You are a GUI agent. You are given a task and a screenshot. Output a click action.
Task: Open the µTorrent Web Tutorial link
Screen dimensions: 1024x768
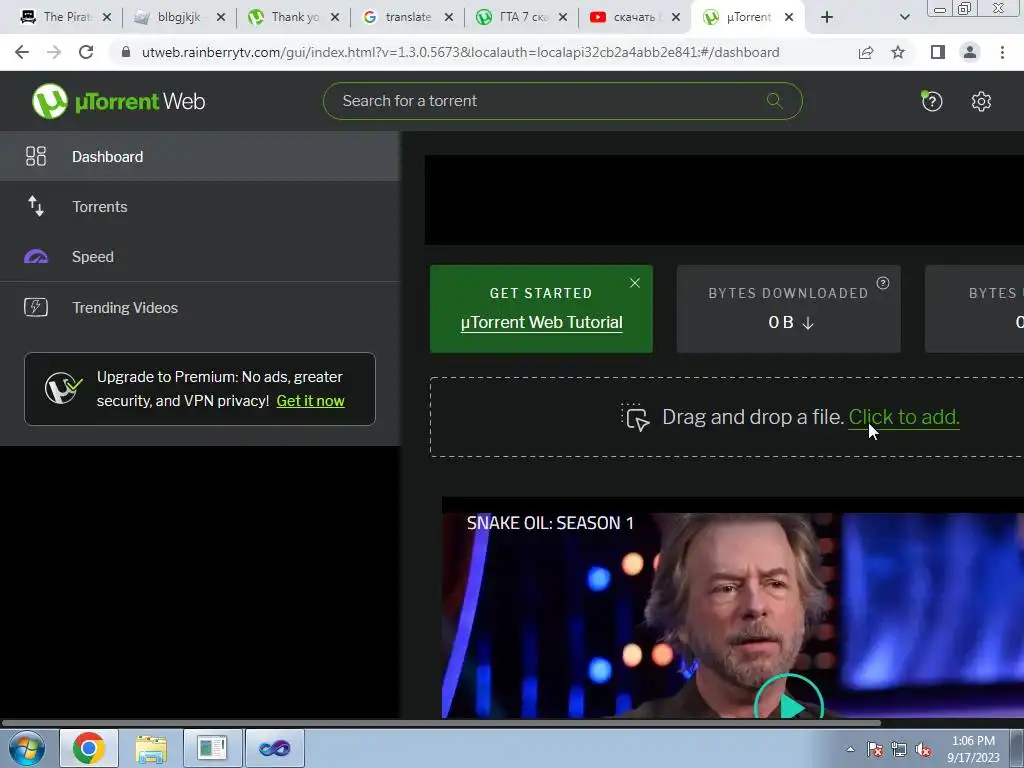click(x=541, y=323)
